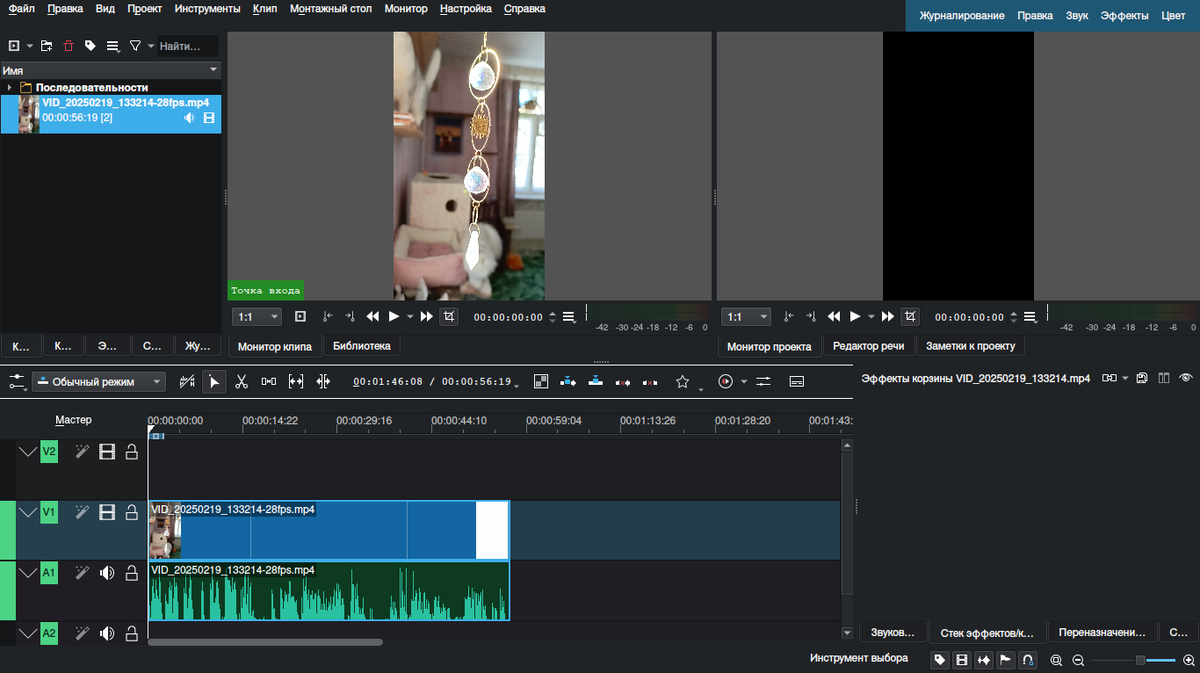Open the Заметки к проекту tab
The image size is (1200, 673).
point(970,346)
